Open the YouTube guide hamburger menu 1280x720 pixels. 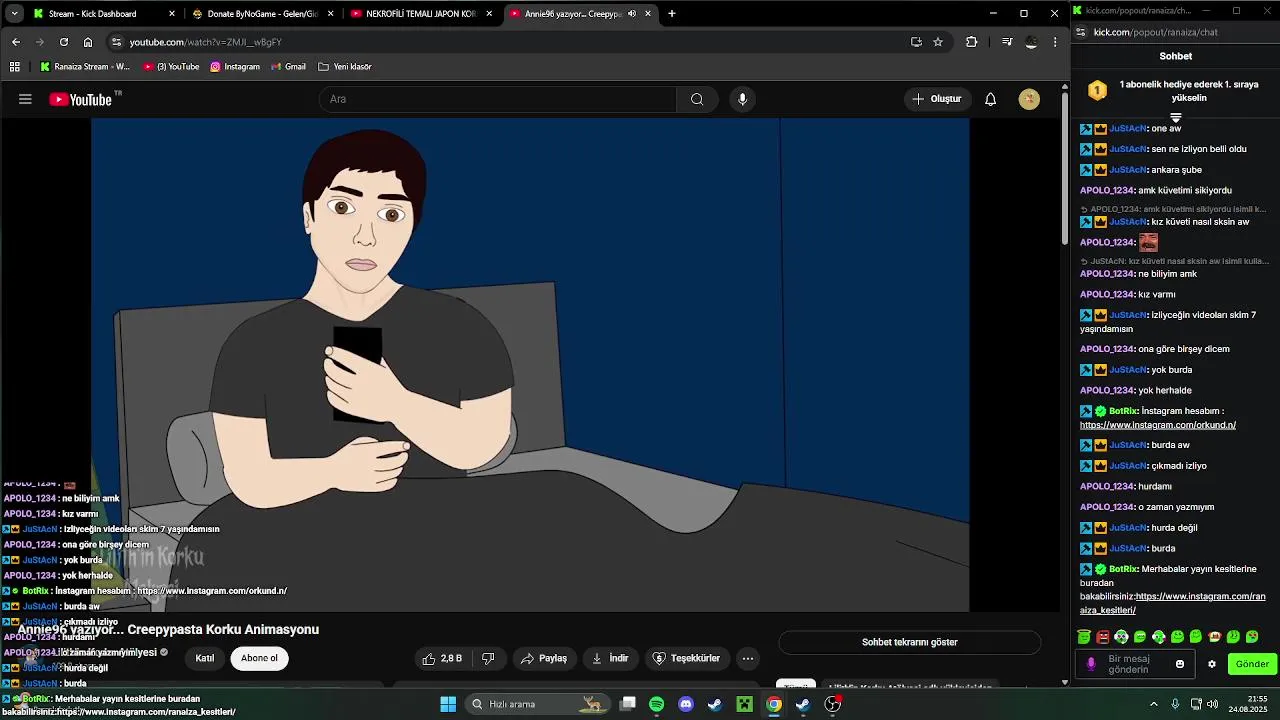pyautogui.click(x=25, y=99)
